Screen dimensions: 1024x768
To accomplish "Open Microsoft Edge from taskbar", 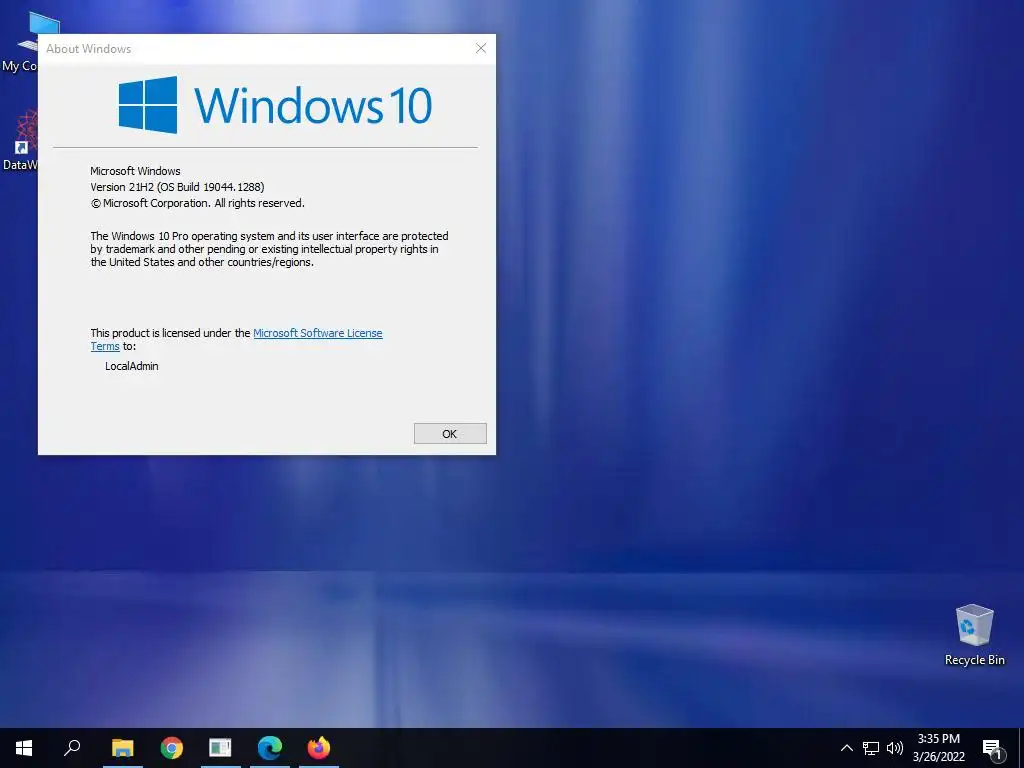I will point(270,748).
